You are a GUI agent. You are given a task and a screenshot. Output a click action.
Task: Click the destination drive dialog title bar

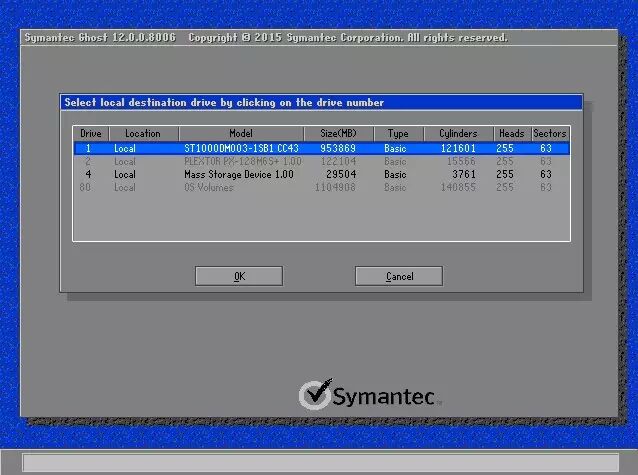321,102
